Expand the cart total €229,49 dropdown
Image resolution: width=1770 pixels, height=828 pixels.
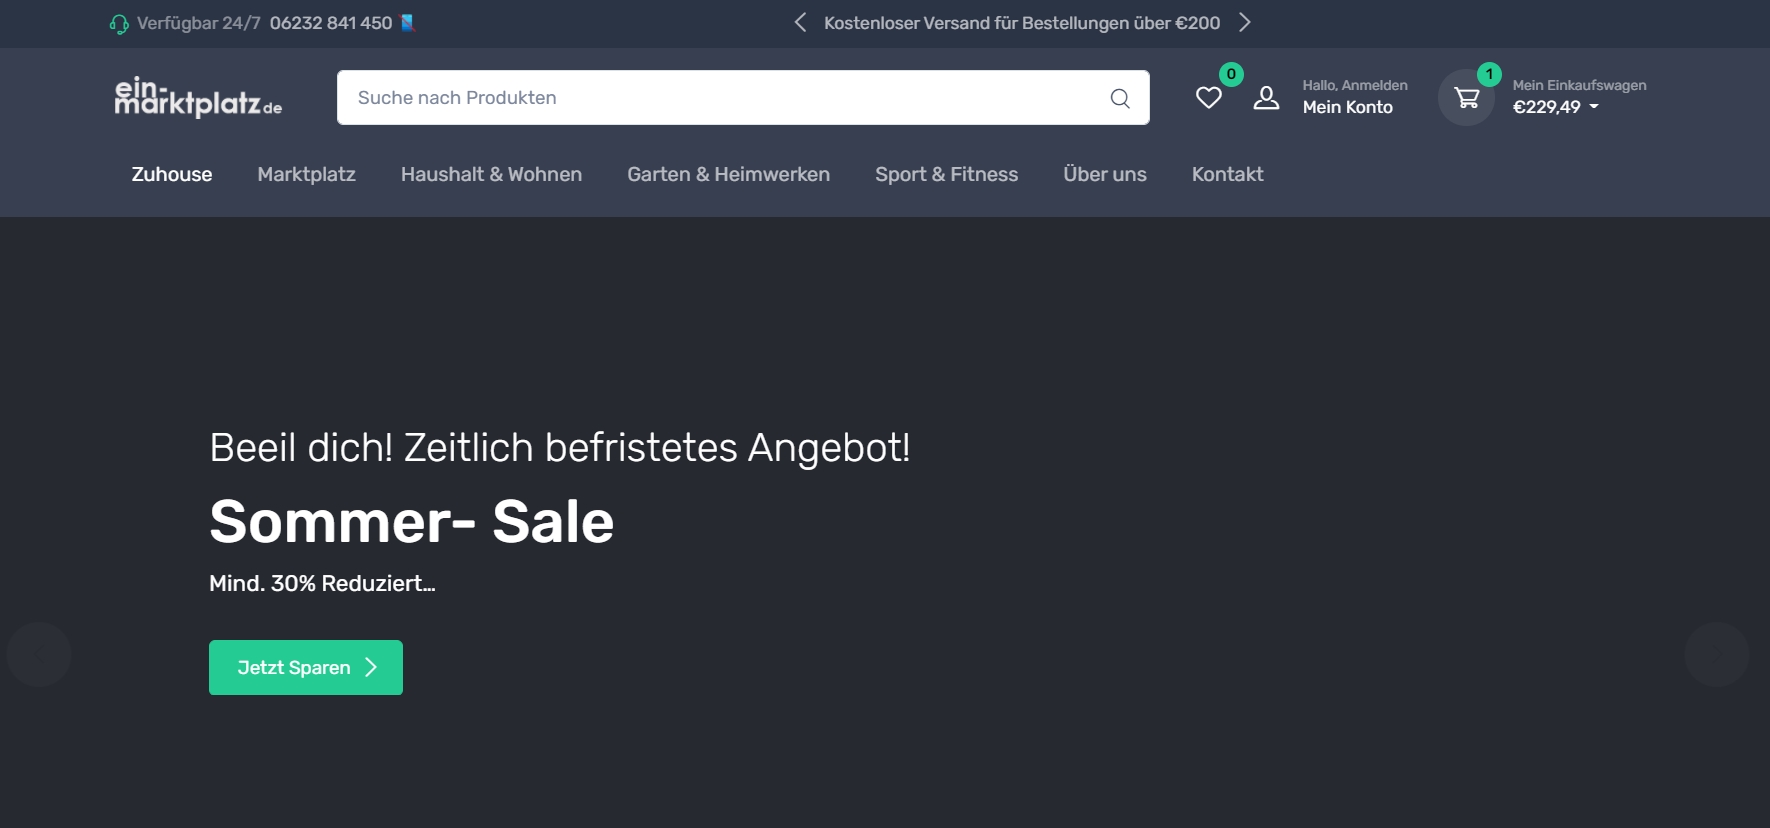1555,107
